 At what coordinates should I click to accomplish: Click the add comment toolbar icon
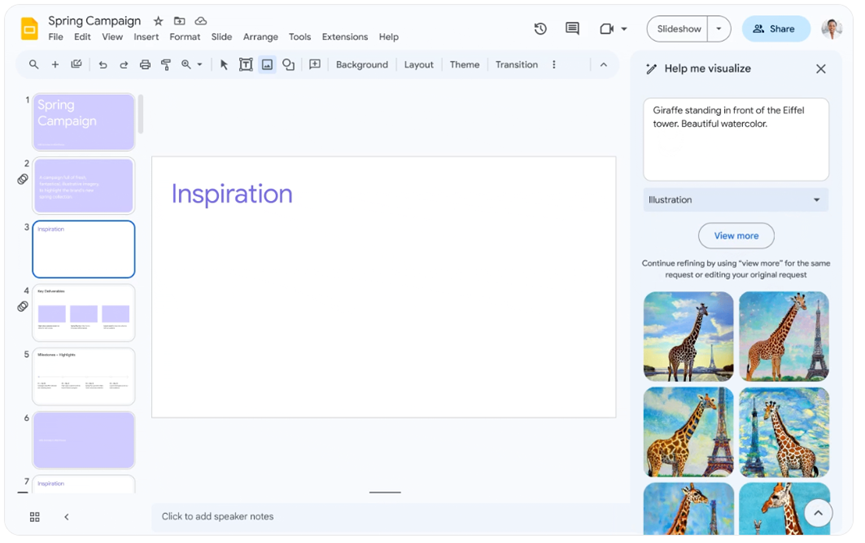315,65
